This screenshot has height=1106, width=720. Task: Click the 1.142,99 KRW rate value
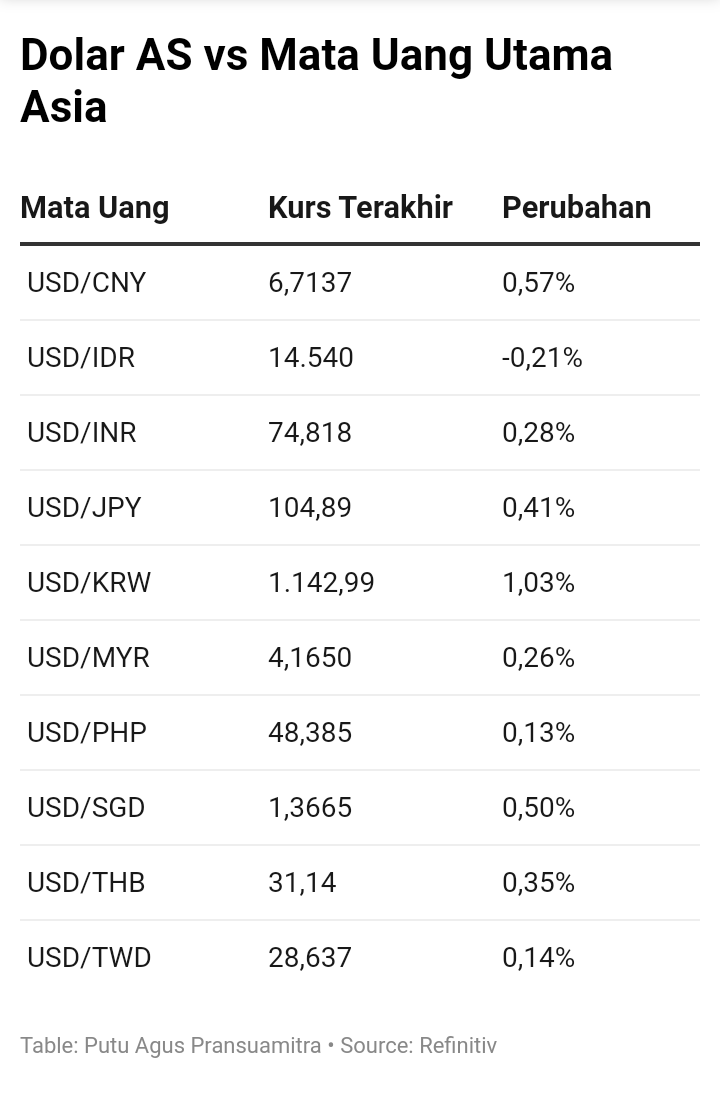point(321,583)
